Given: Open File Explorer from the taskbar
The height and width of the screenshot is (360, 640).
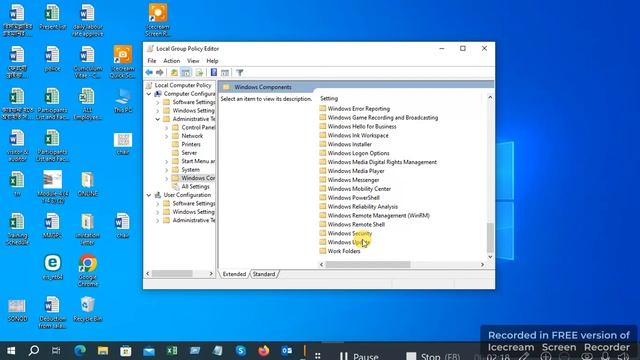Looking at the screenshot, I should [103, 351].
